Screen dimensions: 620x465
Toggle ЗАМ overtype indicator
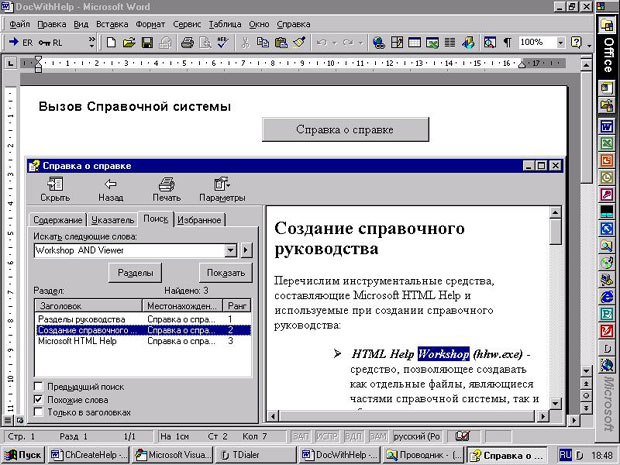coord(378,436)
